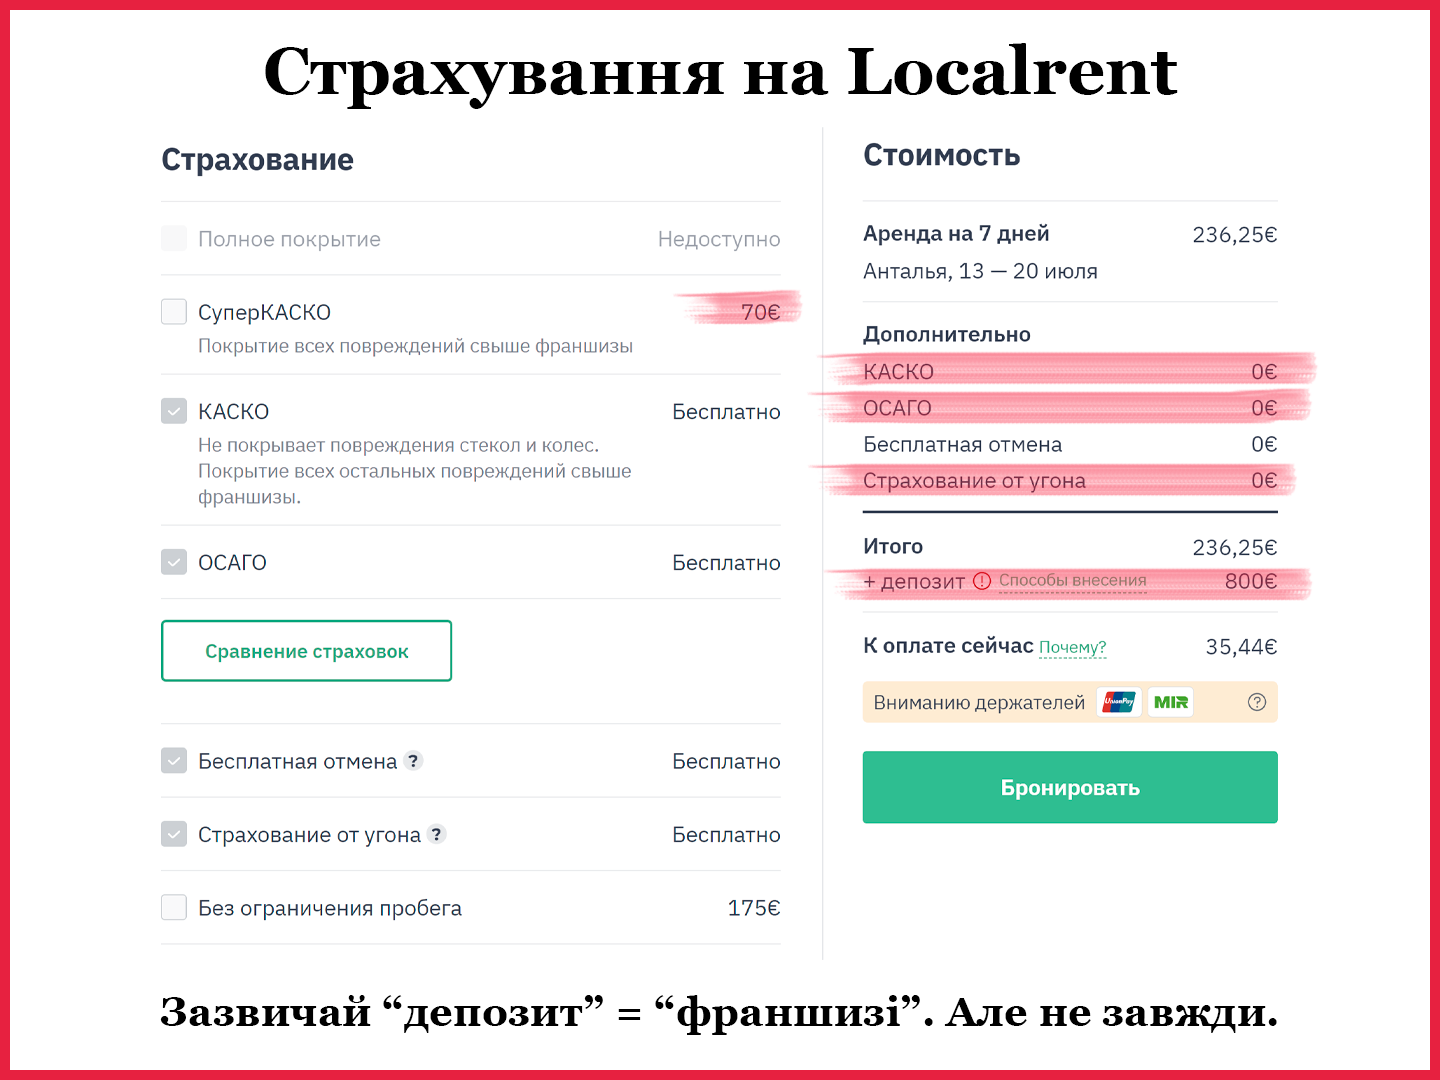Image resolution: width=1440 pixels, height=1080 pixels.
Task: Click the disabled Полное покрытие checkbox
Action: tap(174, 238)
